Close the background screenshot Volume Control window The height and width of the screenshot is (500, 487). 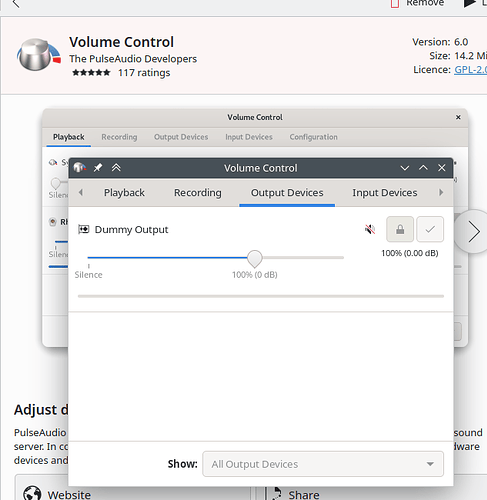point(458,117)
